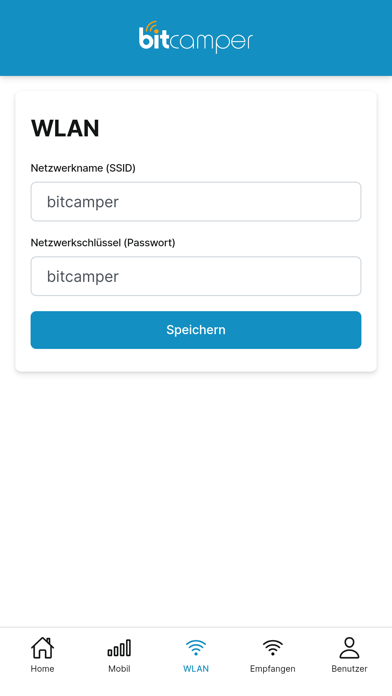Focus the Netzwerkname (SSID) input field
This screenshot has height=696, width=392.
[196, 202]
